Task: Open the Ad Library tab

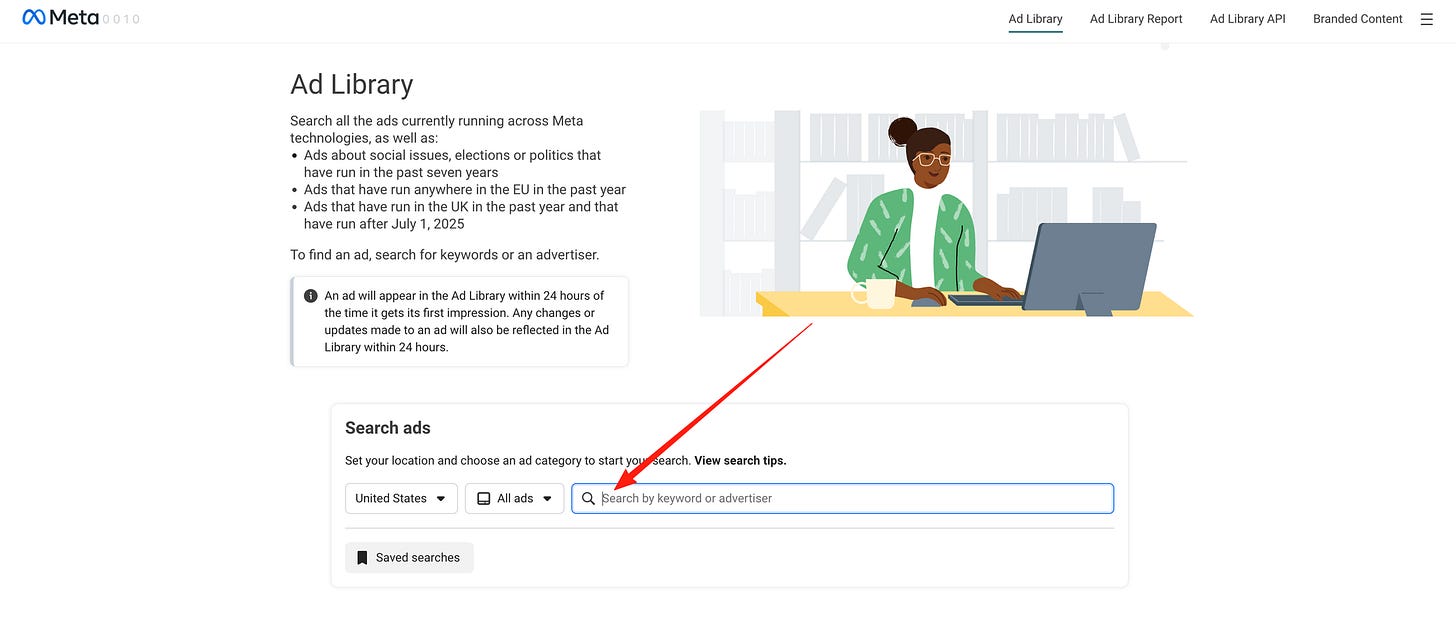Action: (x=1035, y=19)
